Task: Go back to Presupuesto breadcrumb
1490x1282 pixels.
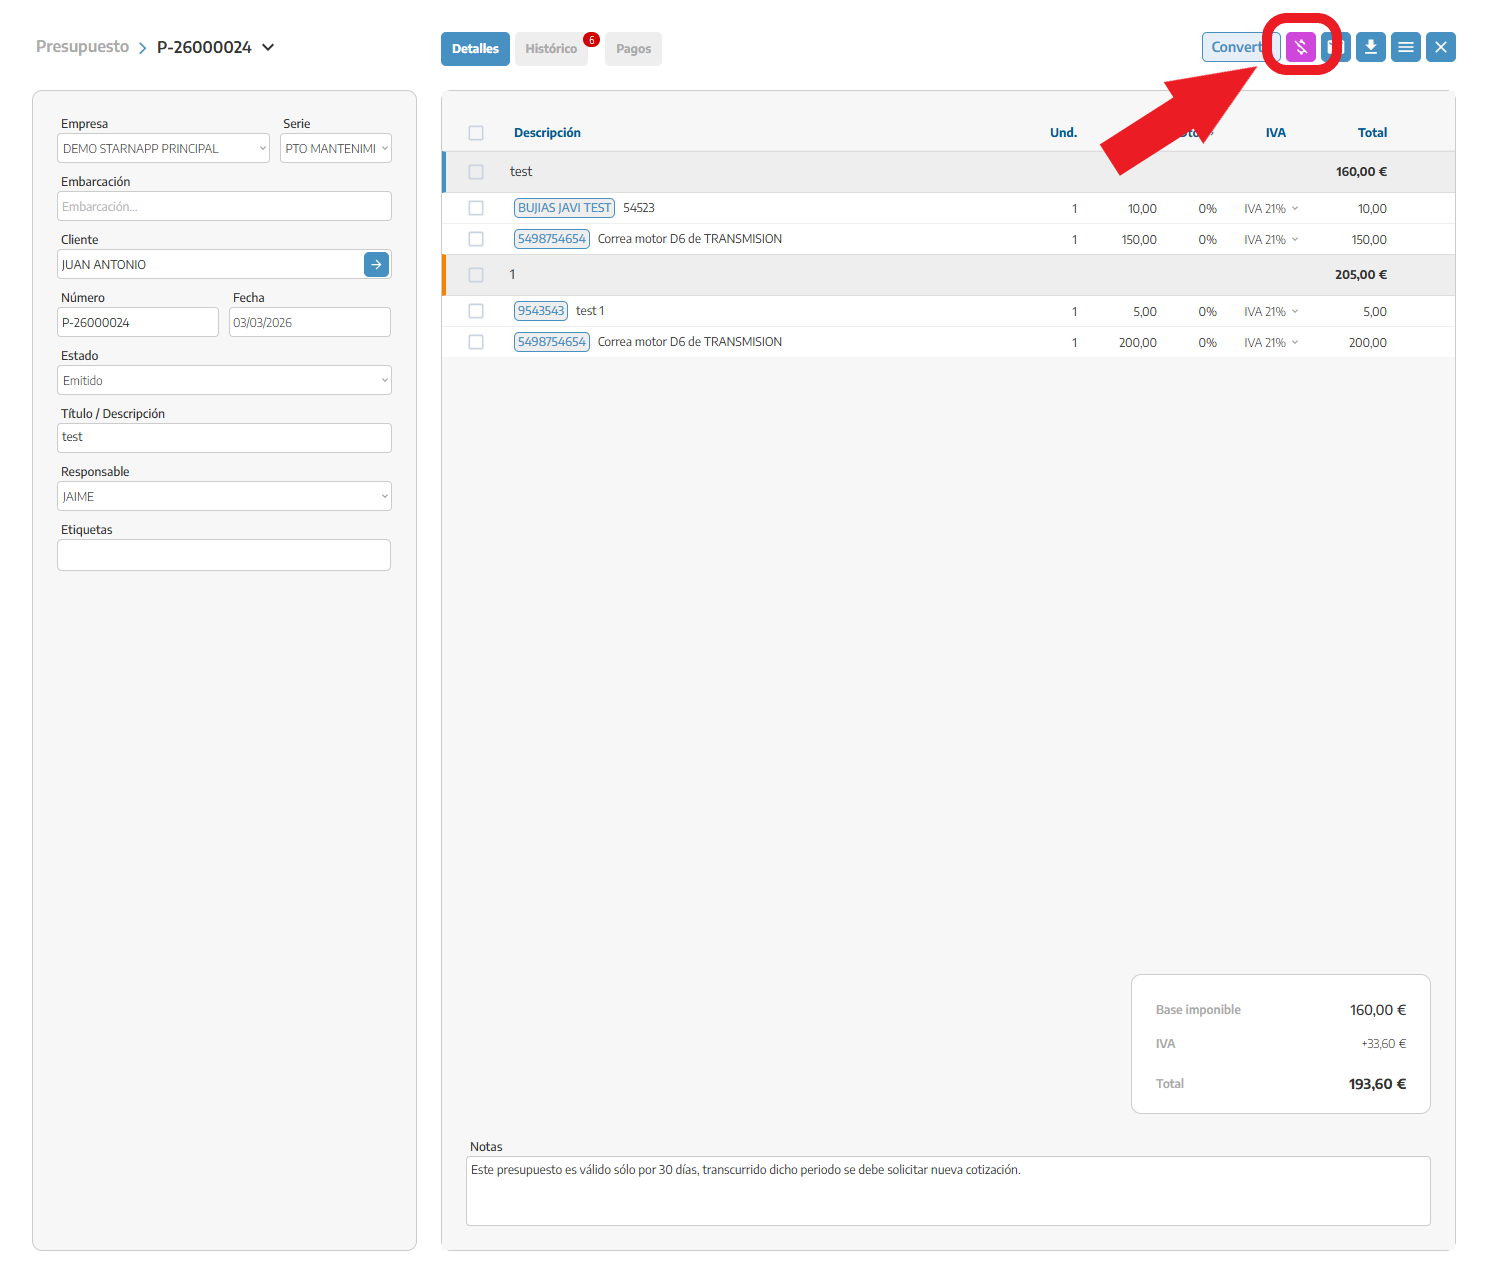Action: click(x=82, y=47)
